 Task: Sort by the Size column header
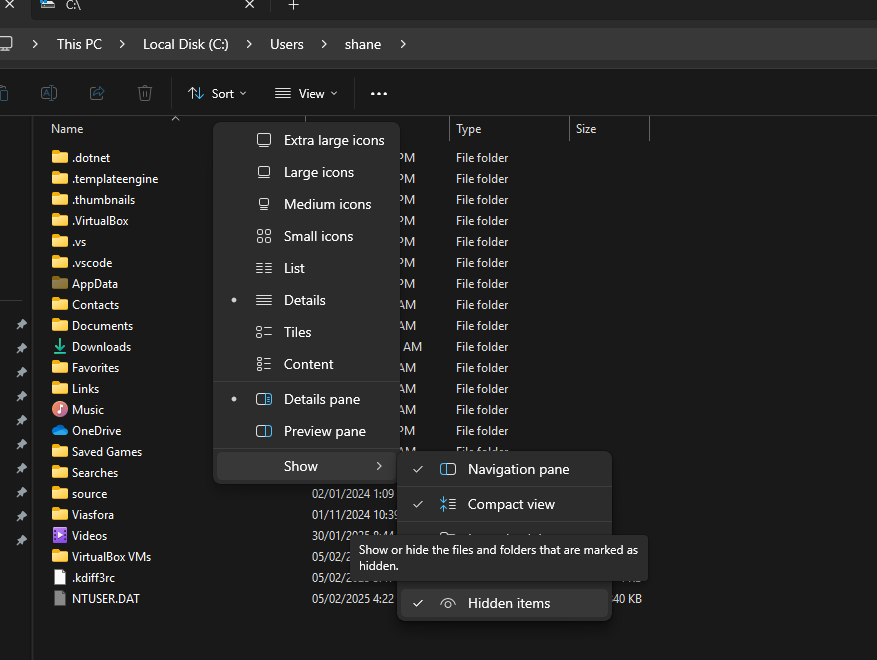pos(586,129)
